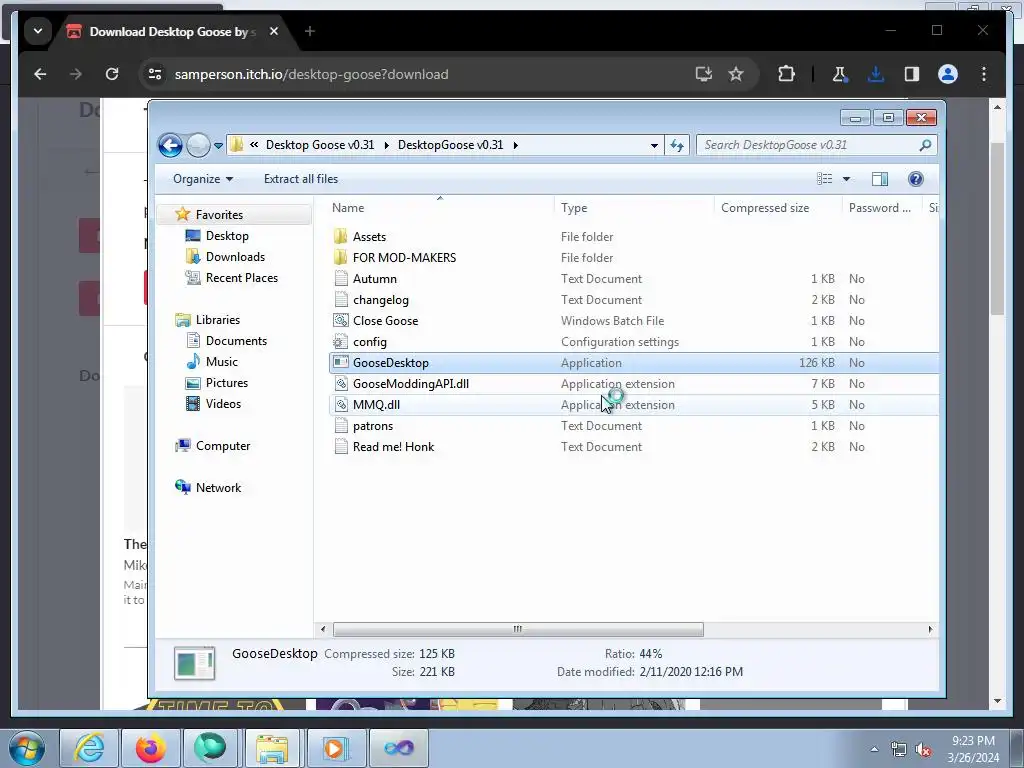The height and width of the screenshot is (768, 1024).
Task: Expand the arrow after DesktopGoose v0.31 breadcrumb
Action: click(x=516, y=145)
